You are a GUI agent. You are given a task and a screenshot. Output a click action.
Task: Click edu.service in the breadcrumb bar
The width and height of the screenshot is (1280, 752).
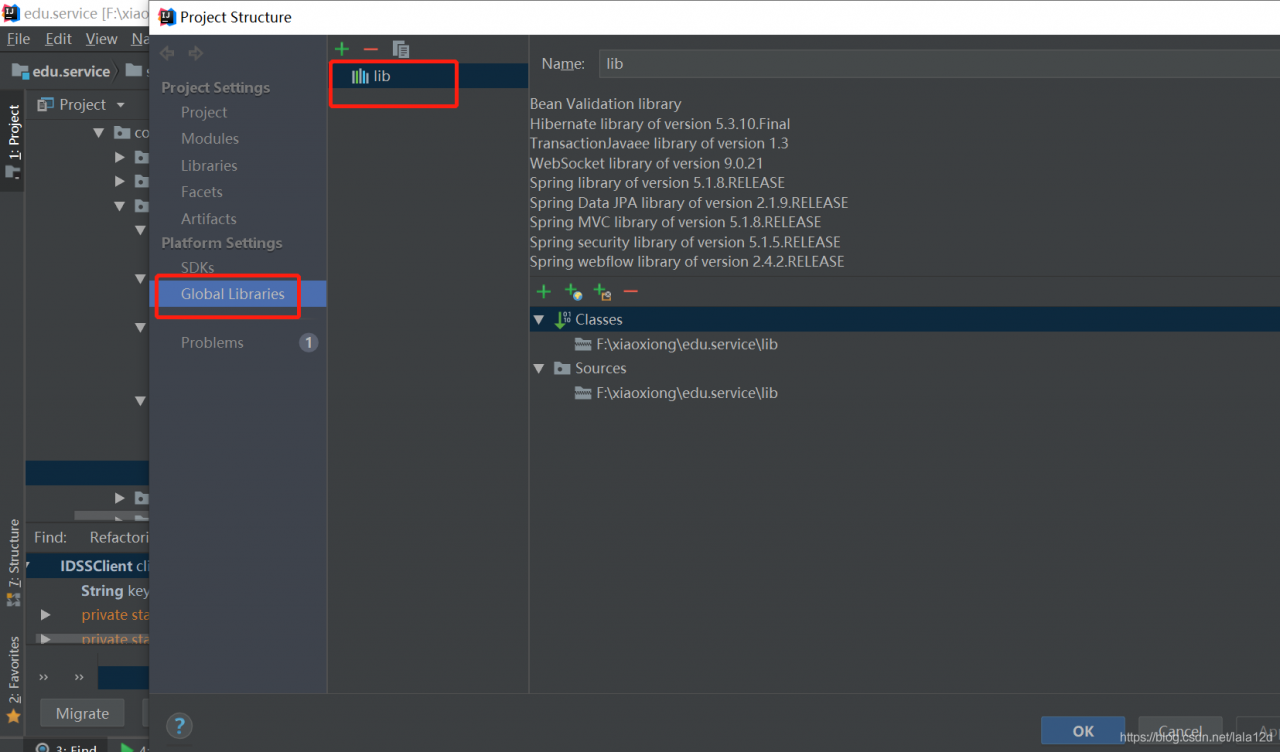(x=71, y=71)
